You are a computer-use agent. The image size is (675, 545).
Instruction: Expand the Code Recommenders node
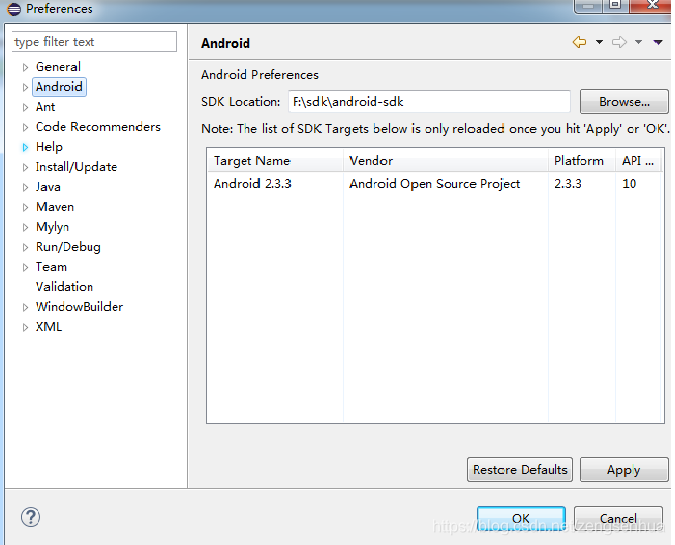pos(25,127)
